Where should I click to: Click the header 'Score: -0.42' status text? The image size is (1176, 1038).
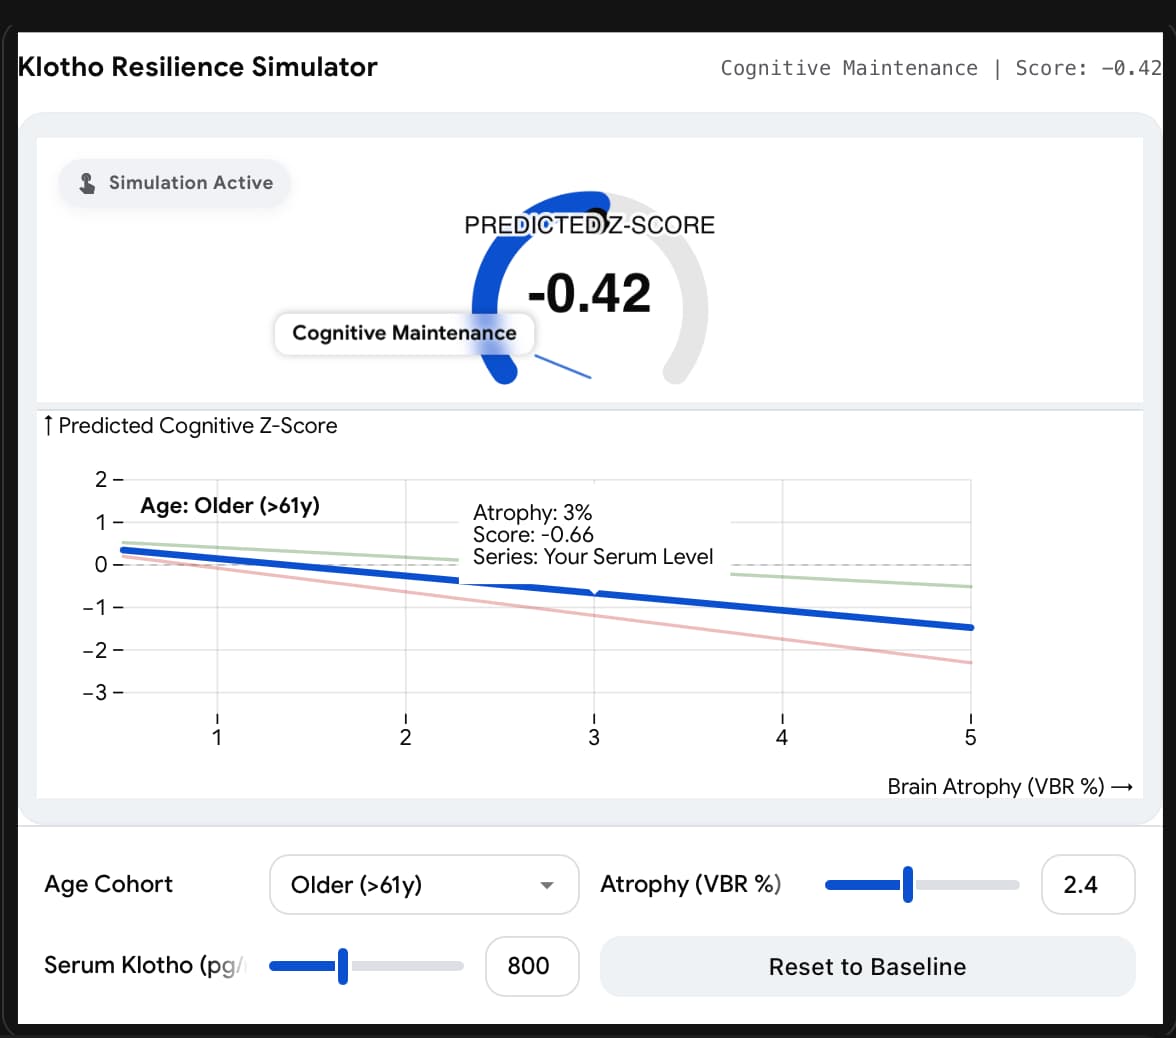pyautogui.click(x=1088, y=68)
